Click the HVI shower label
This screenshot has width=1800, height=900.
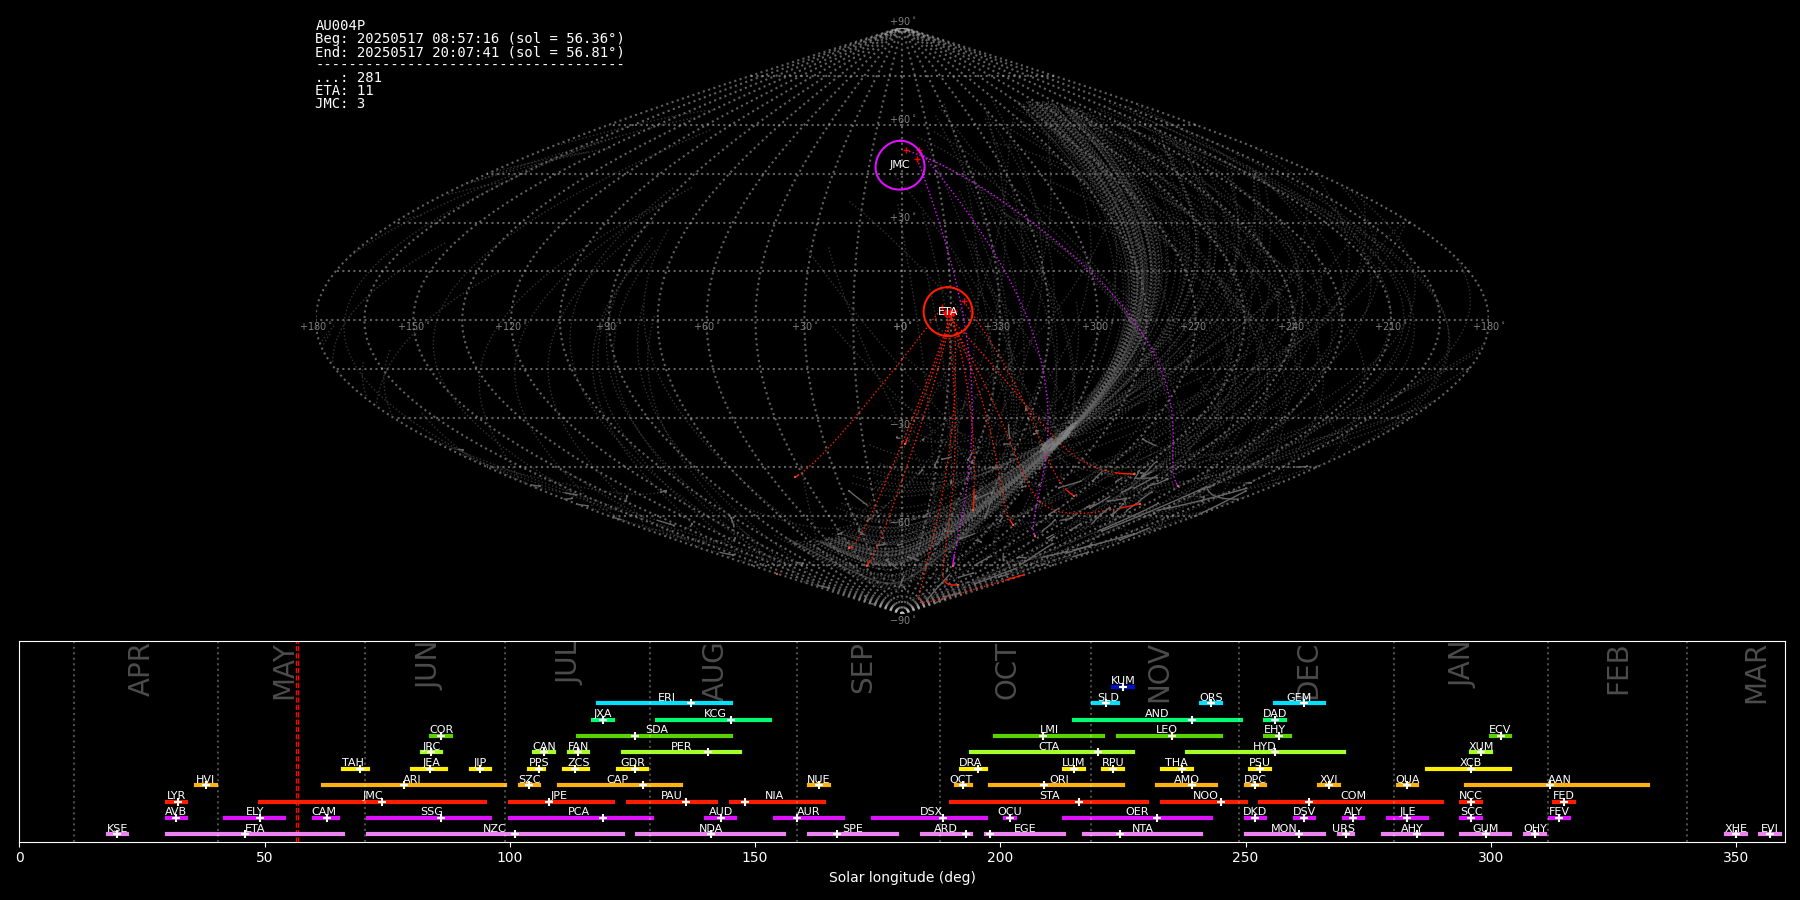(x=205, y=780)
